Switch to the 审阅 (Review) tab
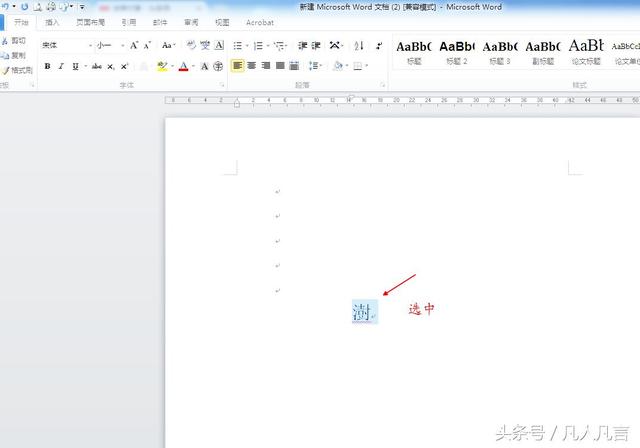 [191, 22]
